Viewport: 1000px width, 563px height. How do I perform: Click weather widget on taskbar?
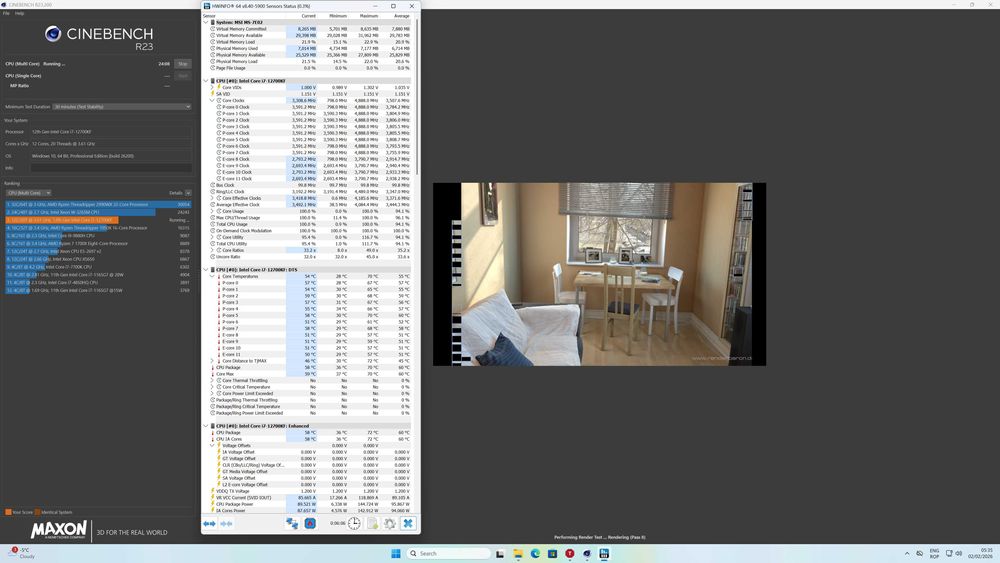(x=22, y=553)
